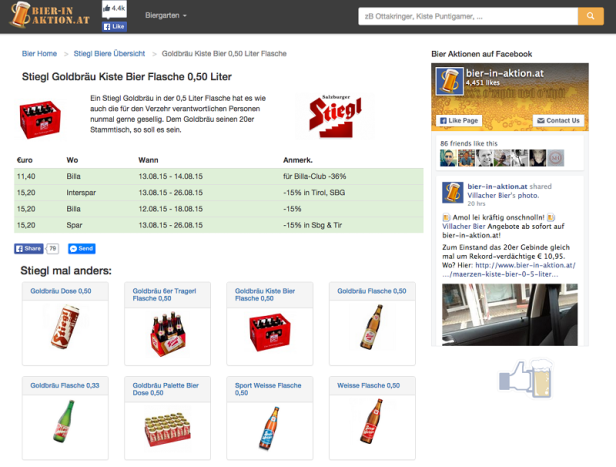Click the six-pack carrier product image
The width and height of the screenshot is (616, 467).
click(168, 334)
